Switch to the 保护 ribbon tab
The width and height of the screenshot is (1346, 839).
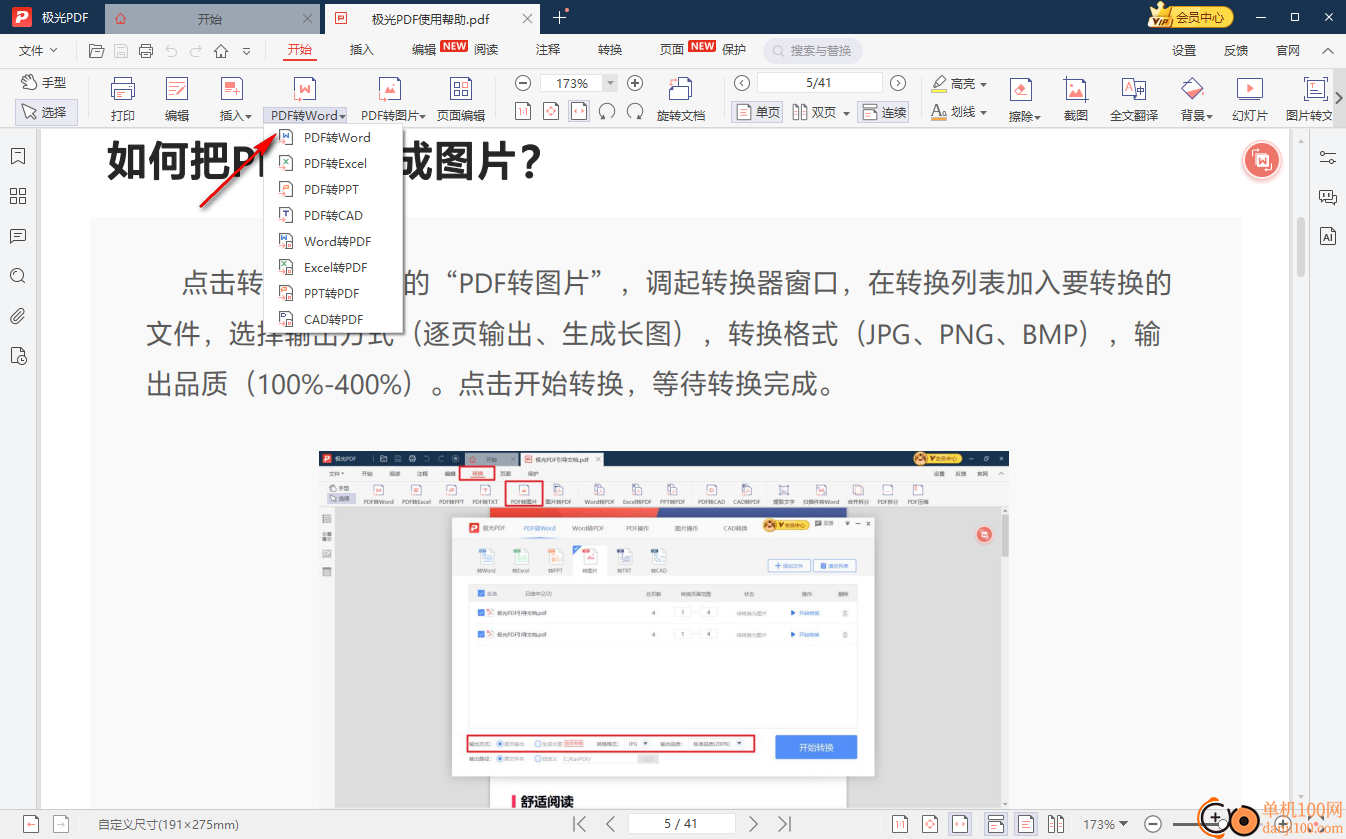[734, 50]
